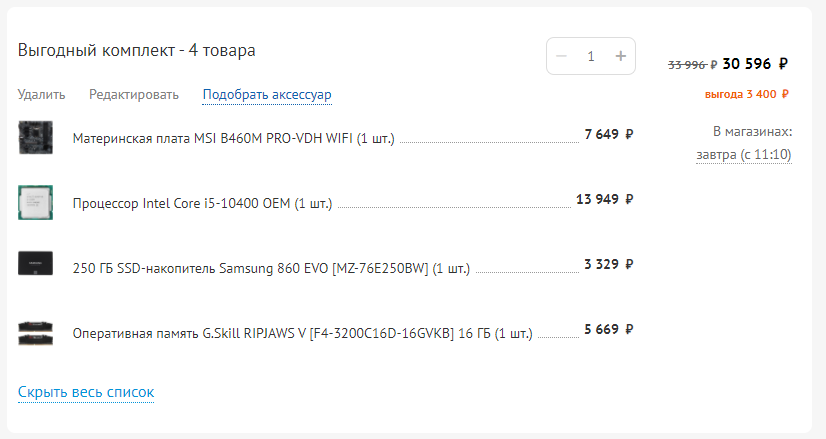The width and height of the screenshot is (826, 439).
Task: Click the kit title Выгодный комплект
Action: point(136,50)
